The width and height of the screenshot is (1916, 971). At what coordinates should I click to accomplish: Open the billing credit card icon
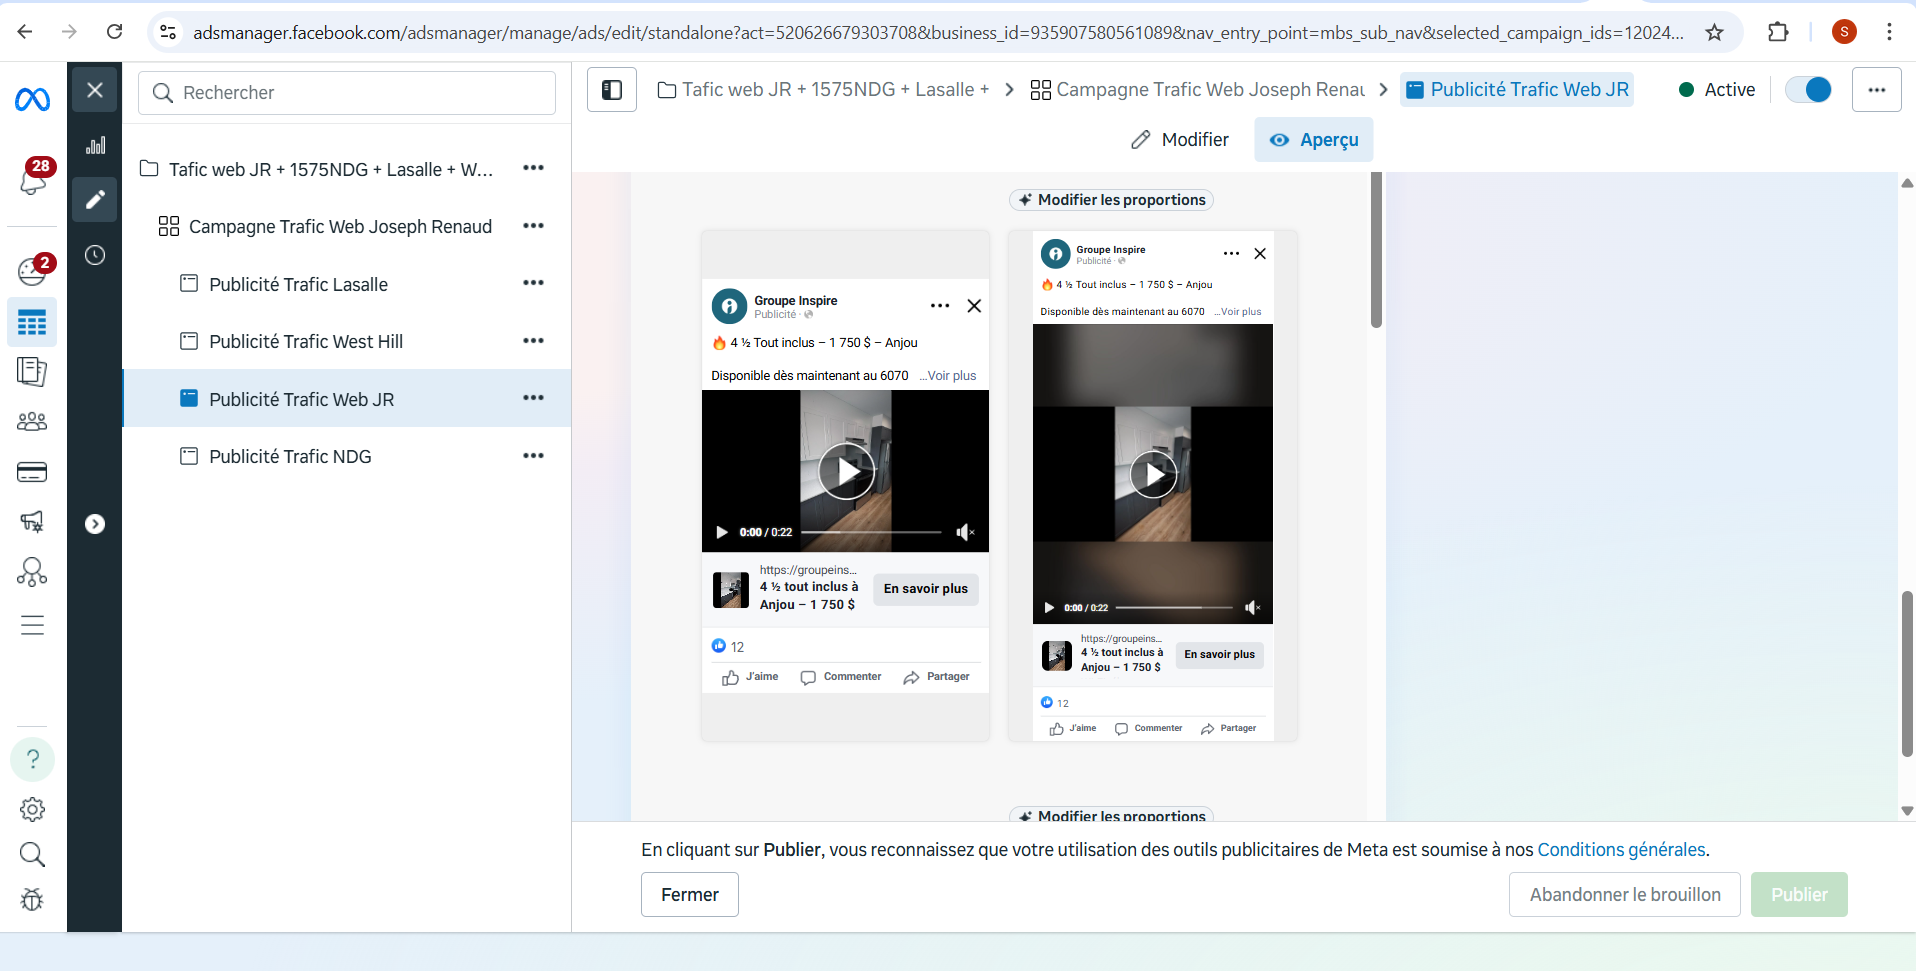point(32,472)
